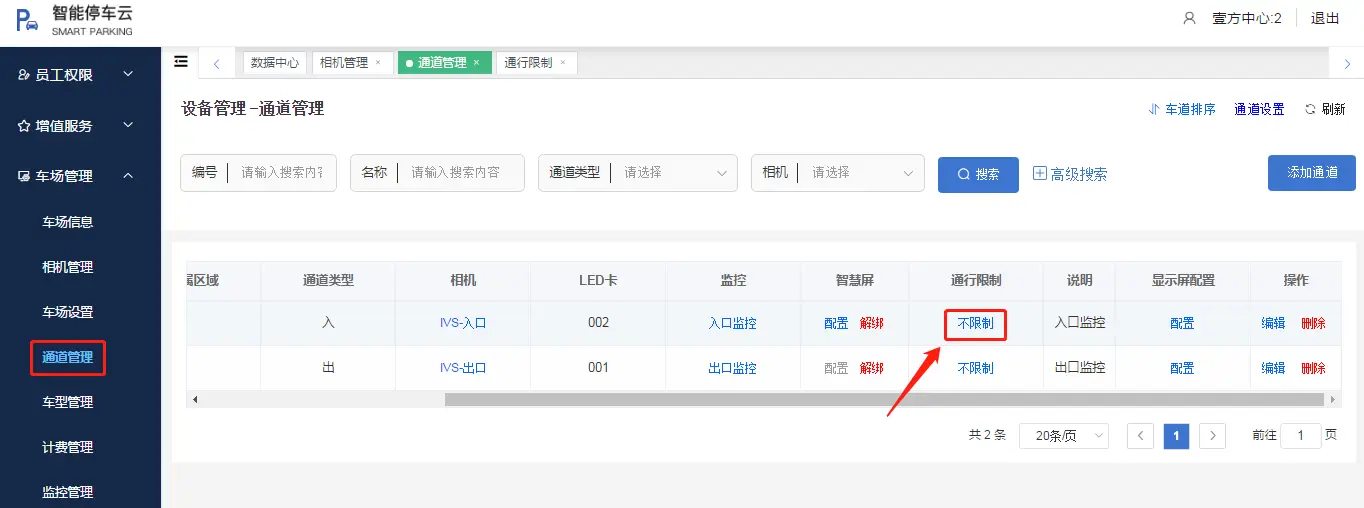The height and width of the screenshot is (508, 1364).
Task: Click the user profile icon
Action: pyautogui.click(x=1189, y=18)
